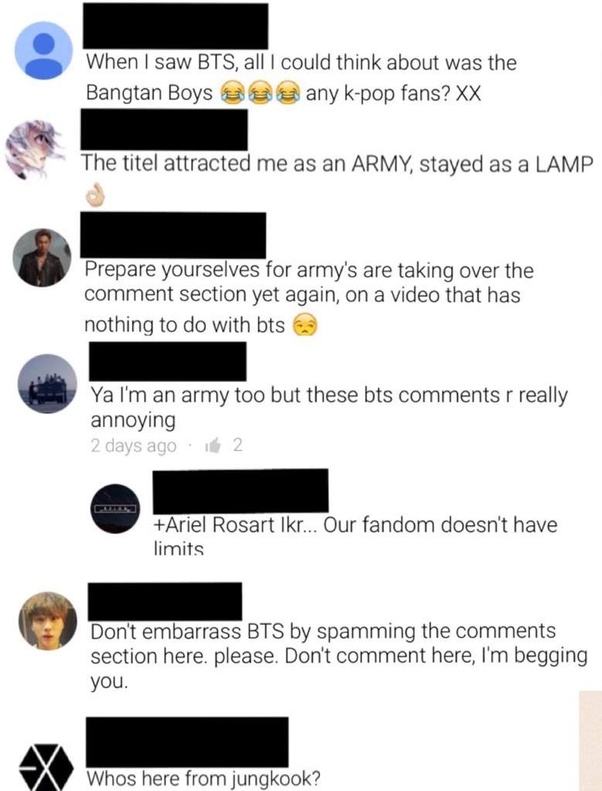Viewport: 602px width, 791px height.
Task: Click the unamused emoji after 'with bts'
Action: pyautogui.click(x=305, y=325)
